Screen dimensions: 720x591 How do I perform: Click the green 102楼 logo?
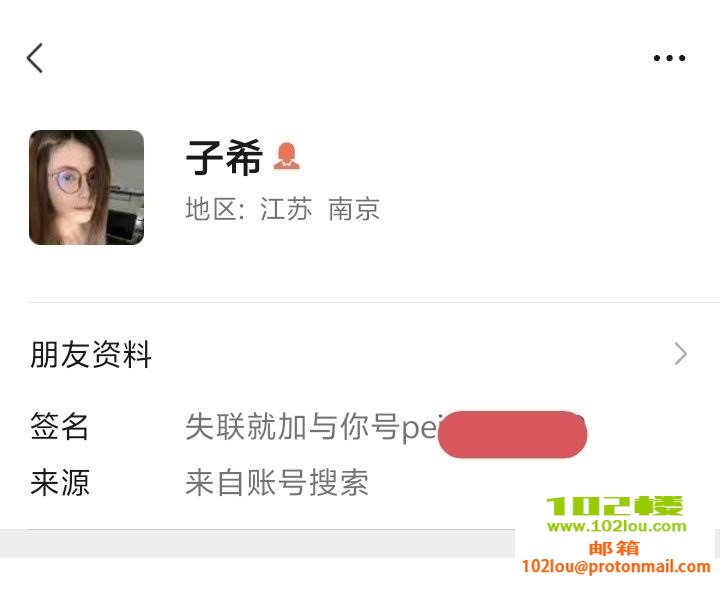click(615, 507)
